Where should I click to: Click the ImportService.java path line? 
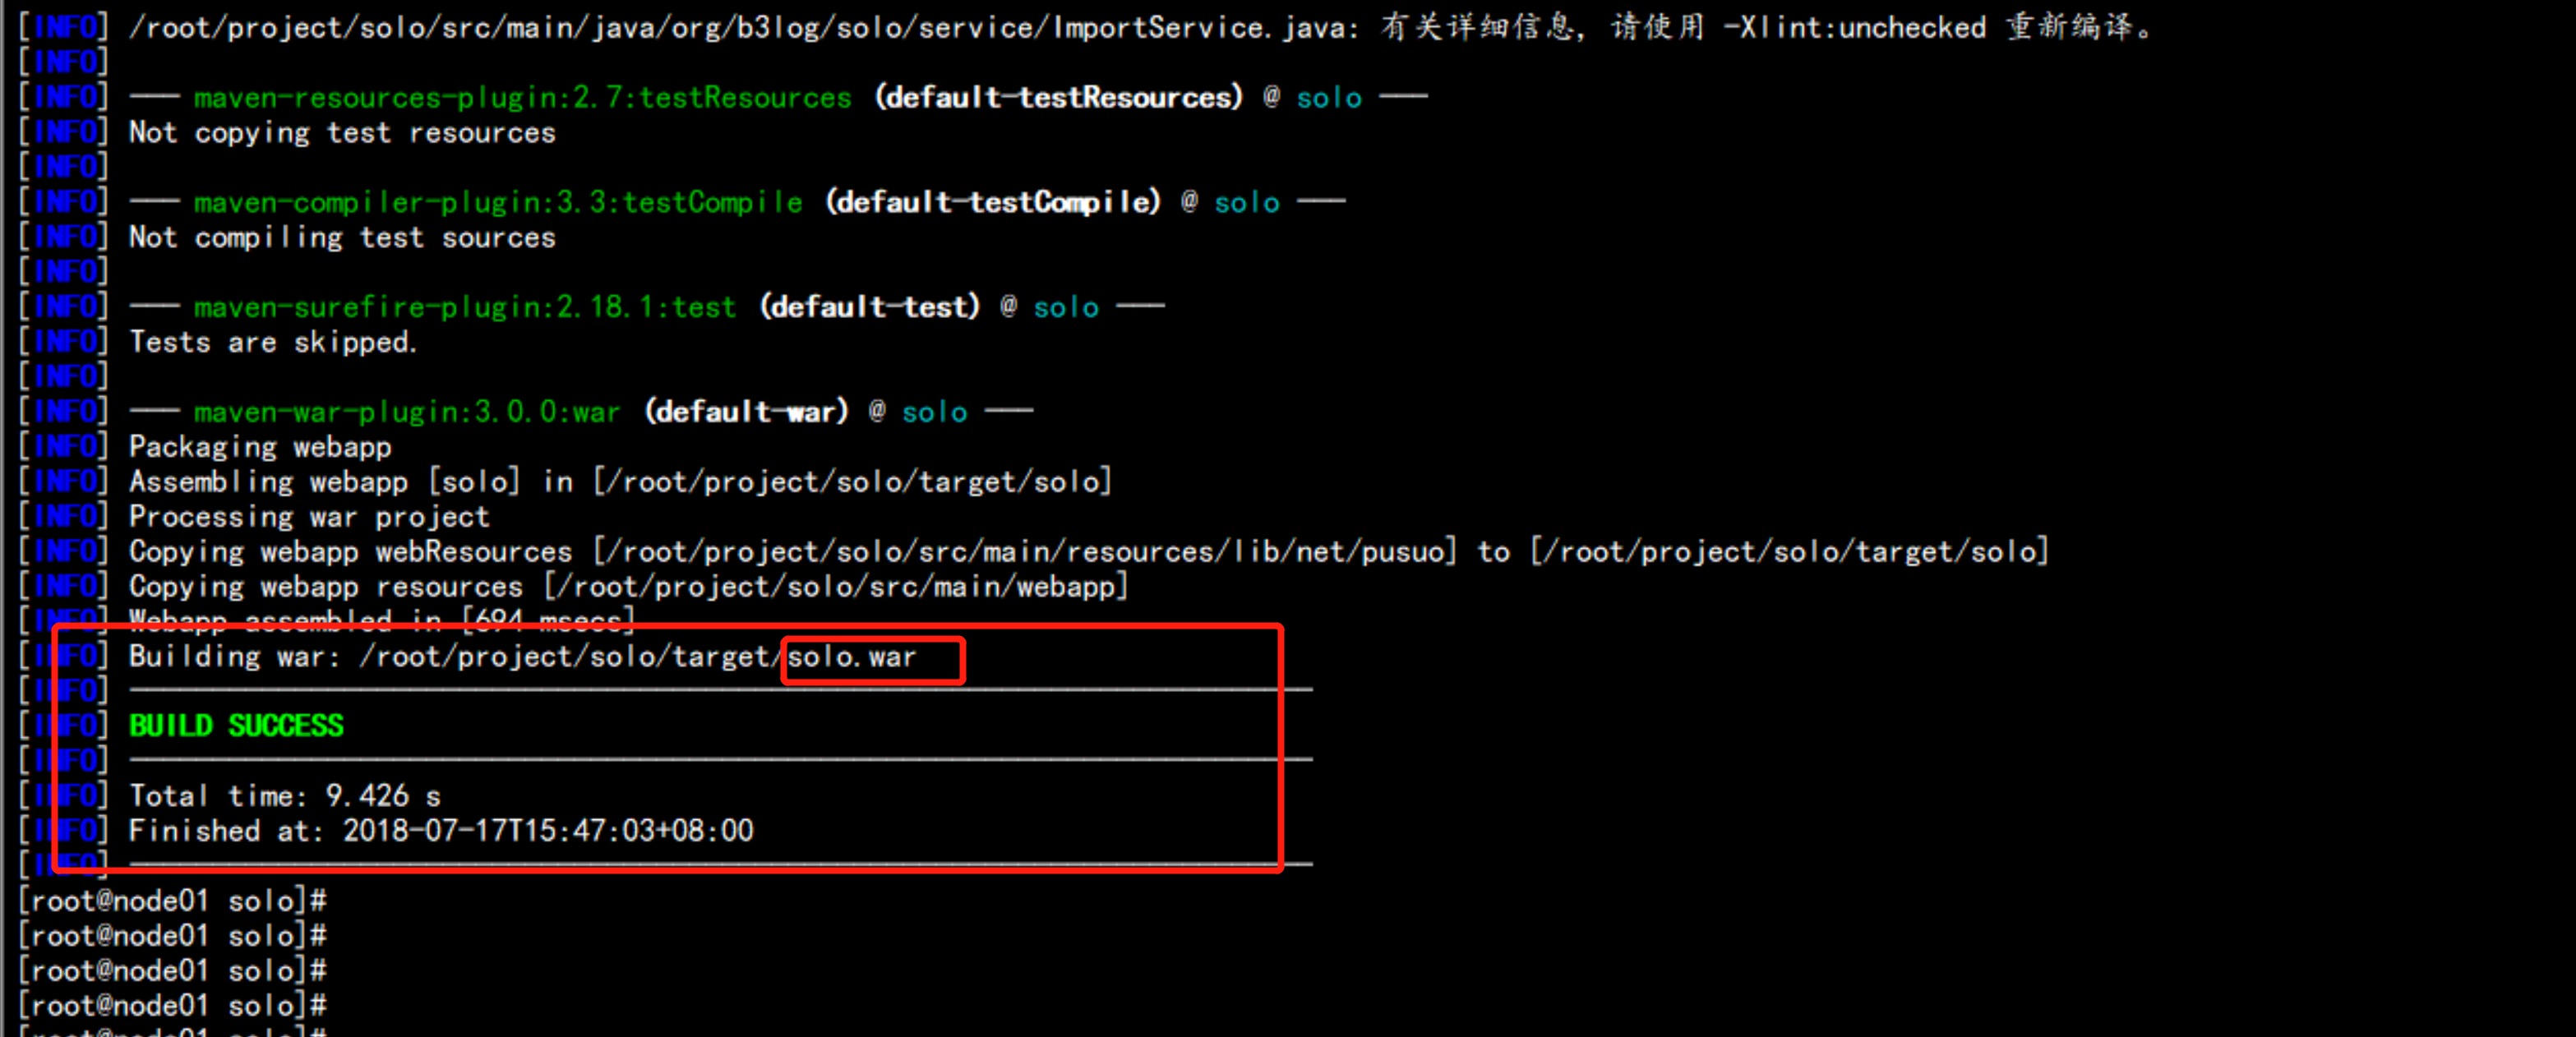(x=1140, y=27)
